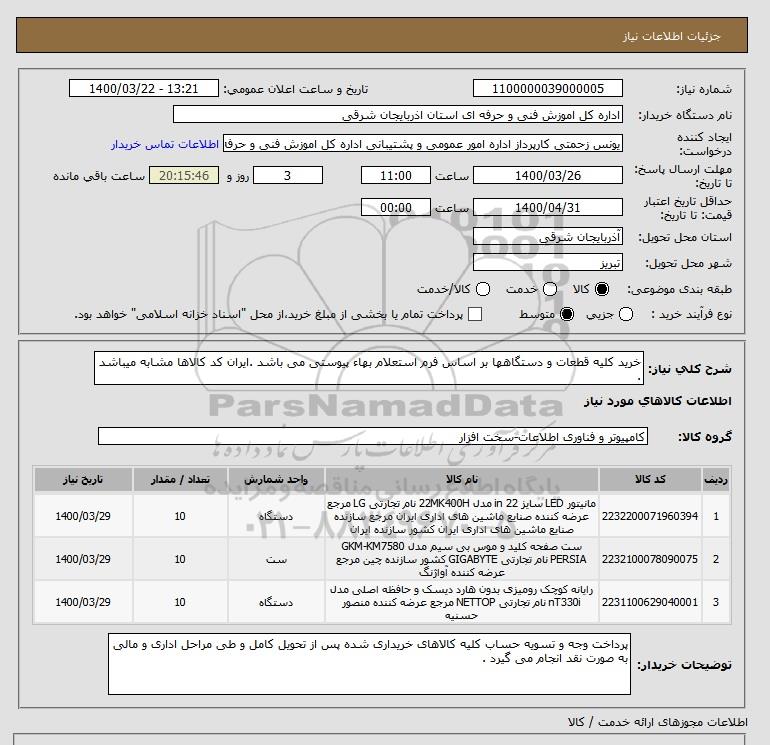Click the توضیحات خریدار text area
This screenshot has height=745, width=770.
[369, 664]
